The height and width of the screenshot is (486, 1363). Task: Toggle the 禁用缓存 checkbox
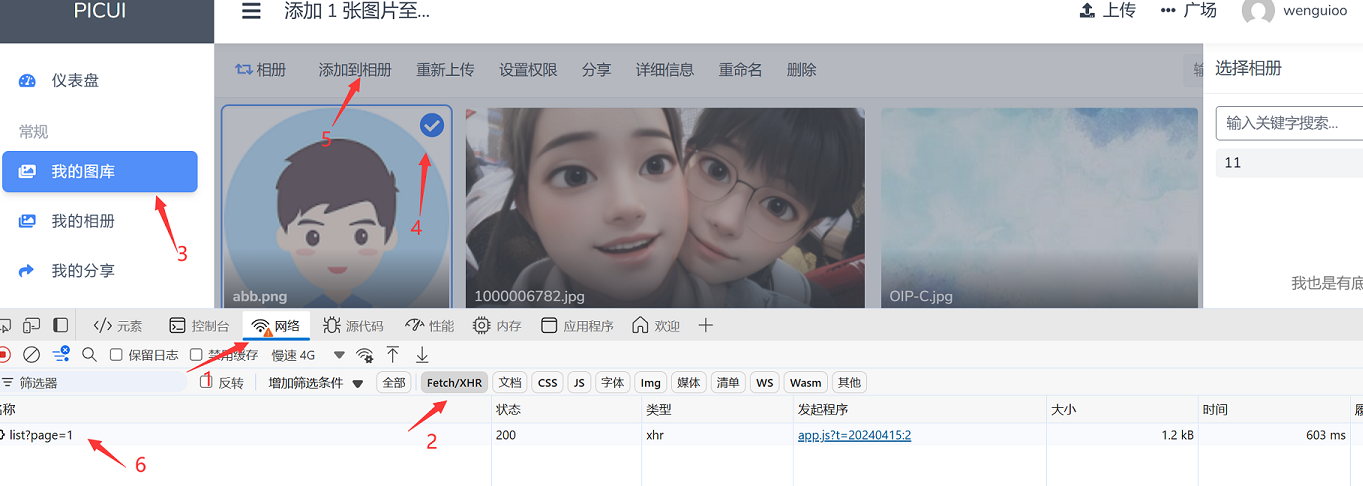197,355
